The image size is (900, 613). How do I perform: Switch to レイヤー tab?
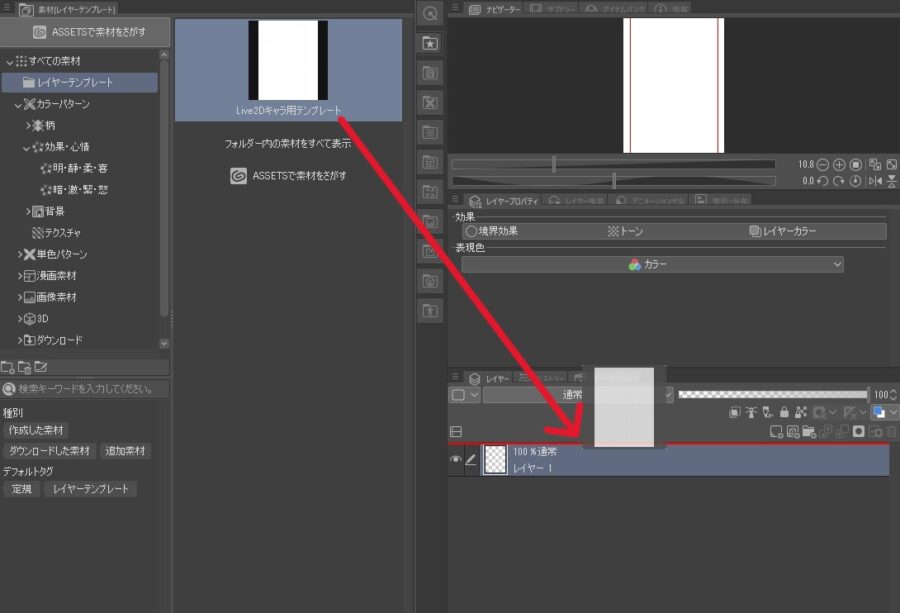490,379
